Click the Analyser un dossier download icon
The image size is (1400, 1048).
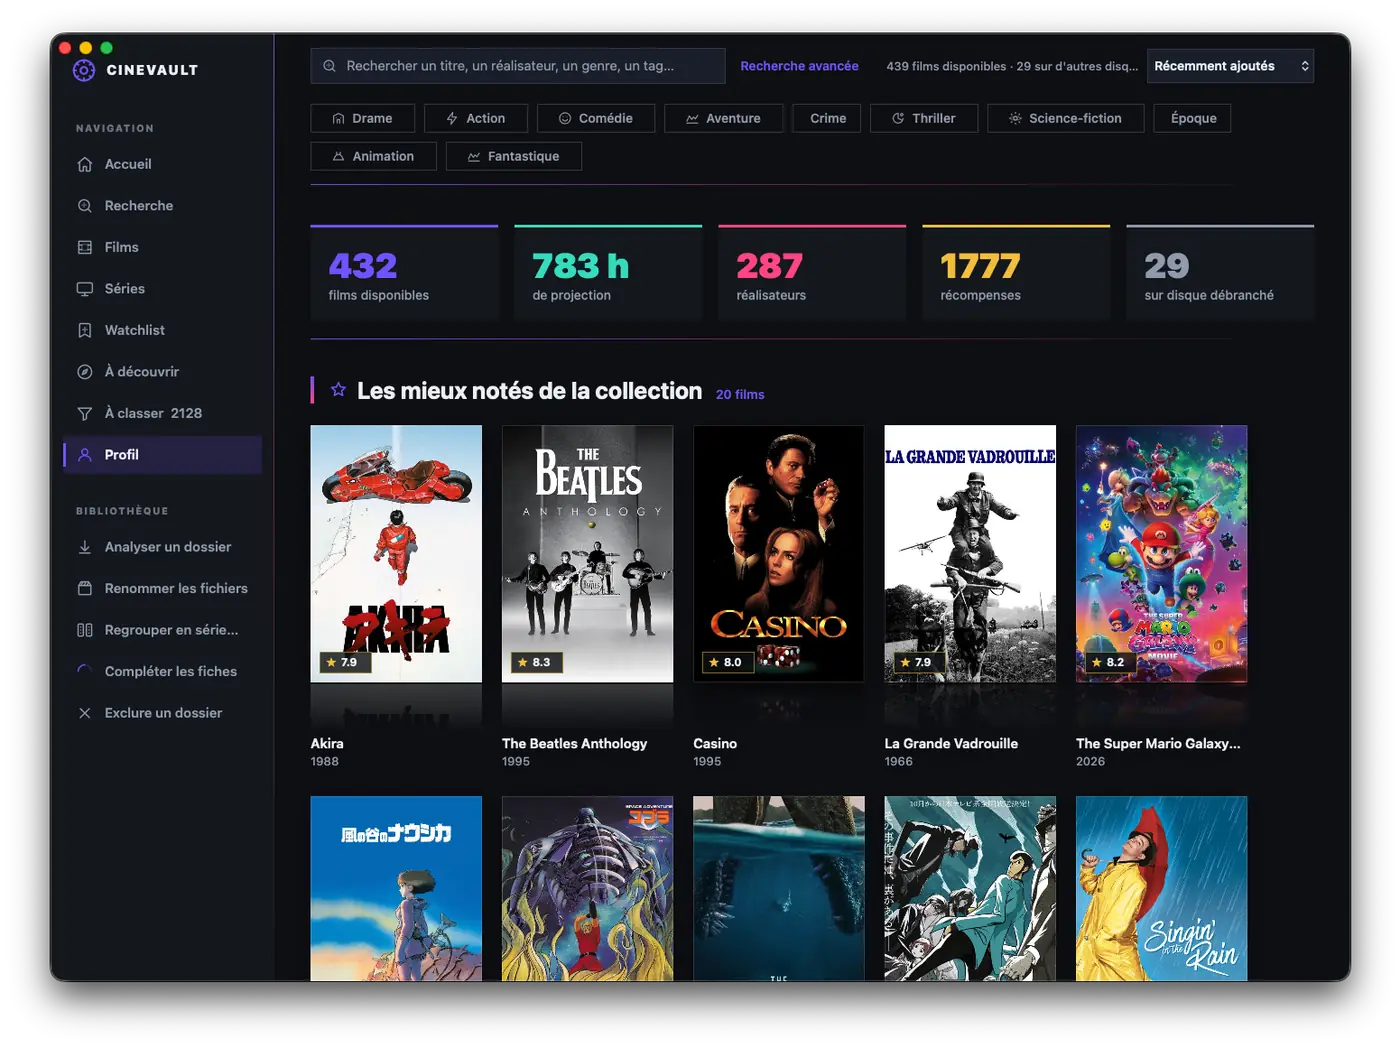tap(85, 547)
